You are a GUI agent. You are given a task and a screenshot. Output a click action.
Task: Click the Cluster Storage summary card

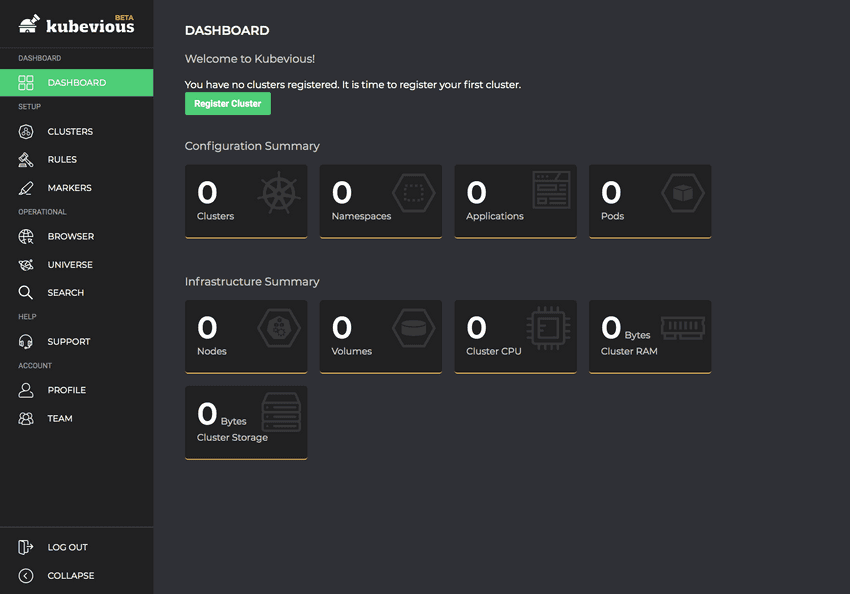click(246, 422)
